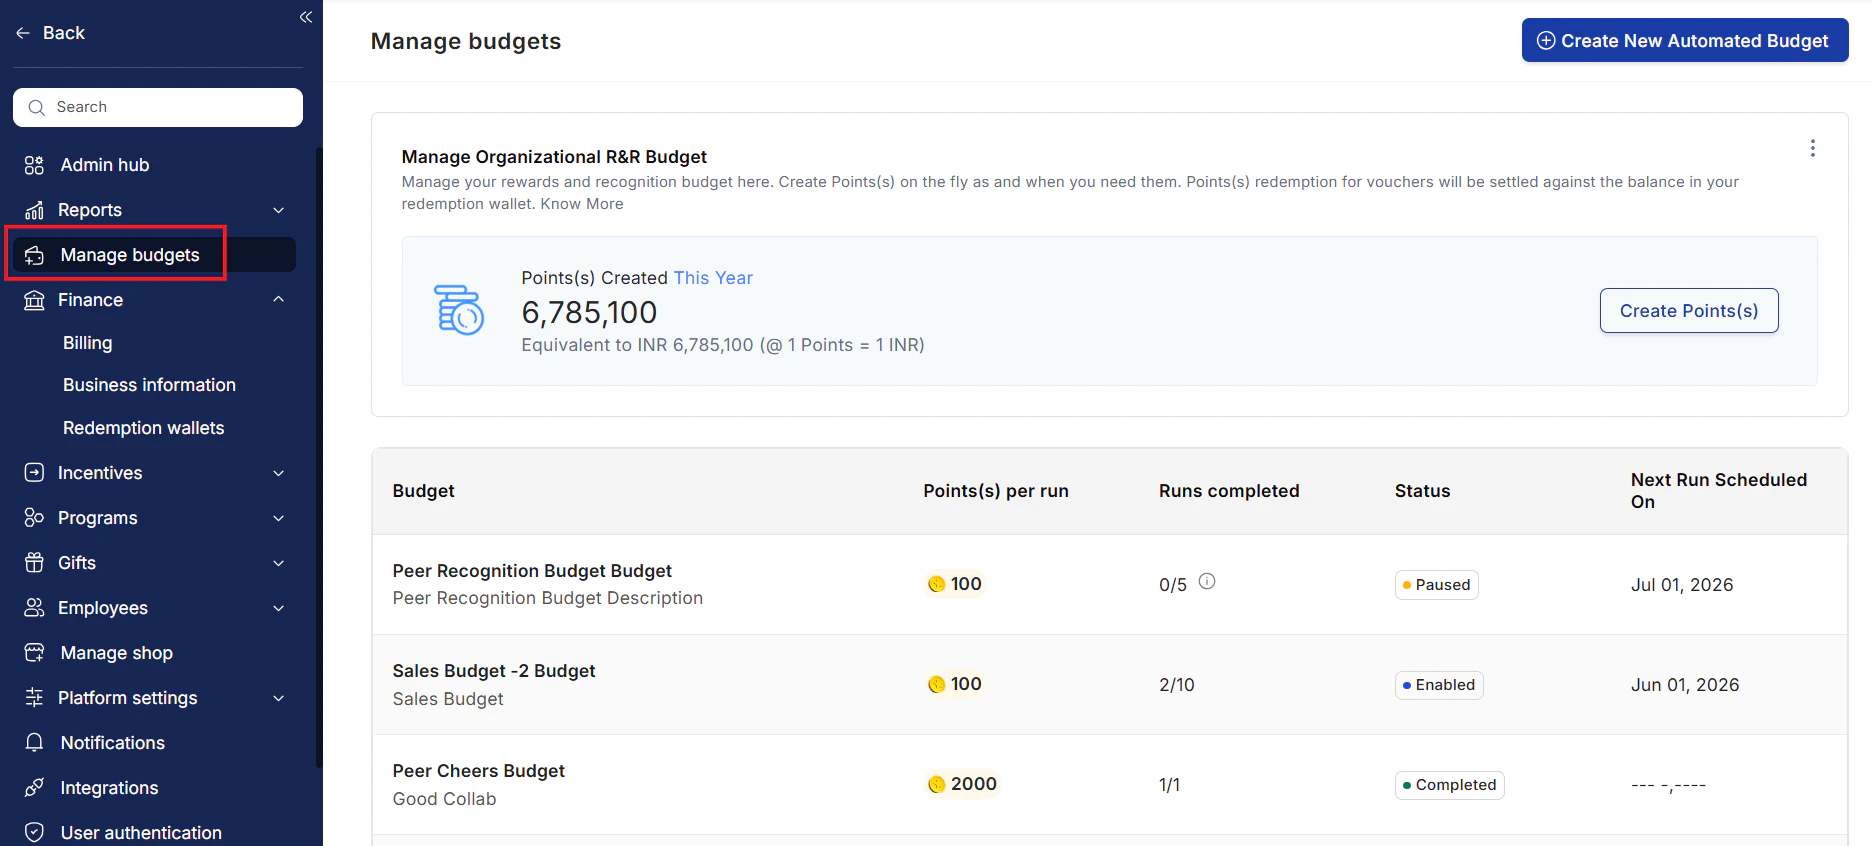Expand the Platform settings chevron

(x=279, y=698)
